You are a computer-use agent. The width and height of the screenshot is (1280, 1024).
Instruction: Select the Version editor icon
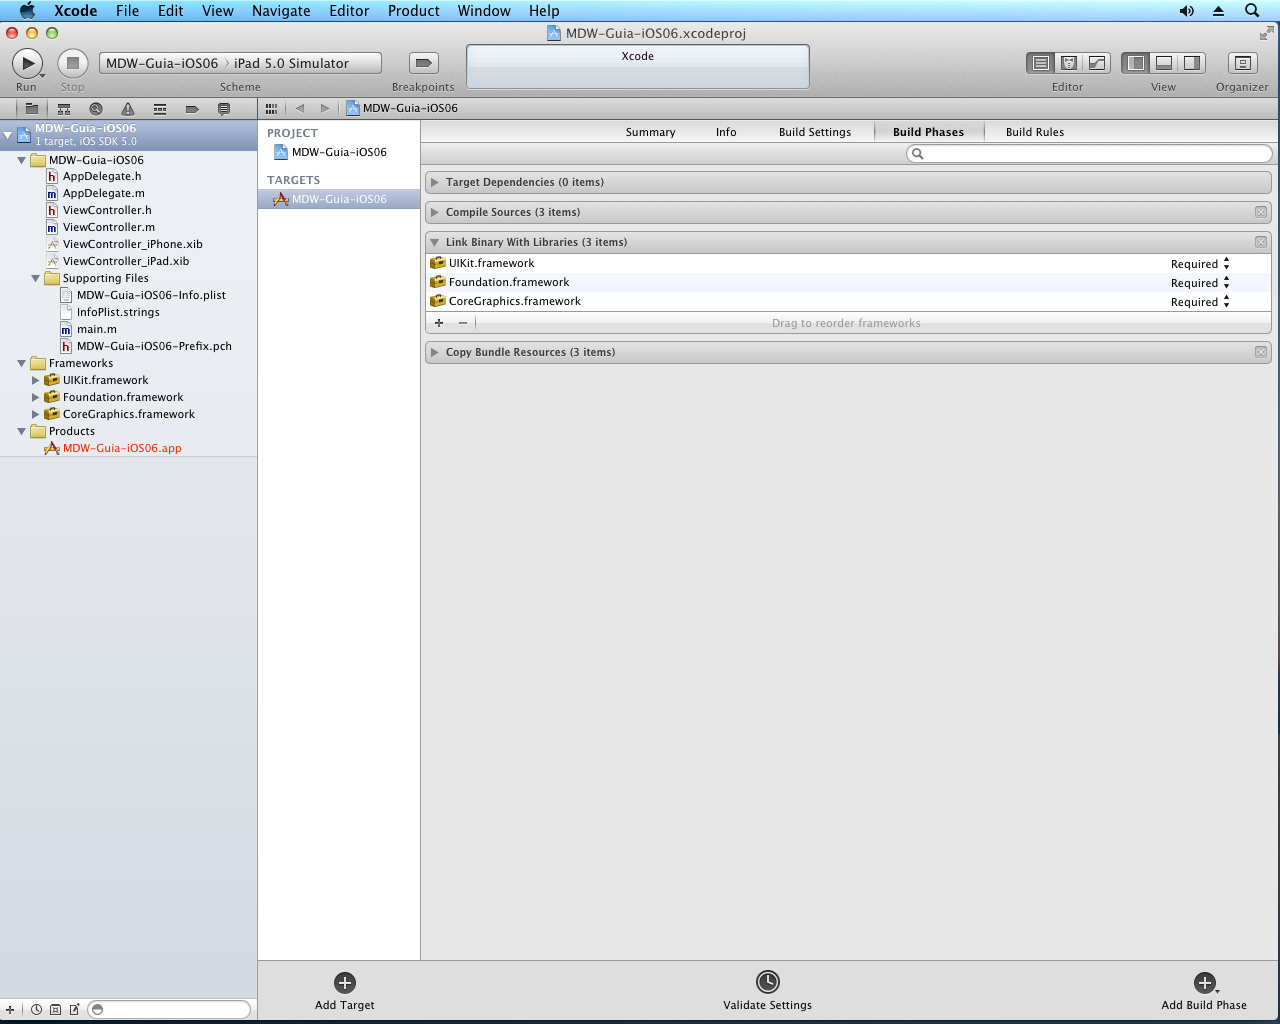[x=1097, y=63]
